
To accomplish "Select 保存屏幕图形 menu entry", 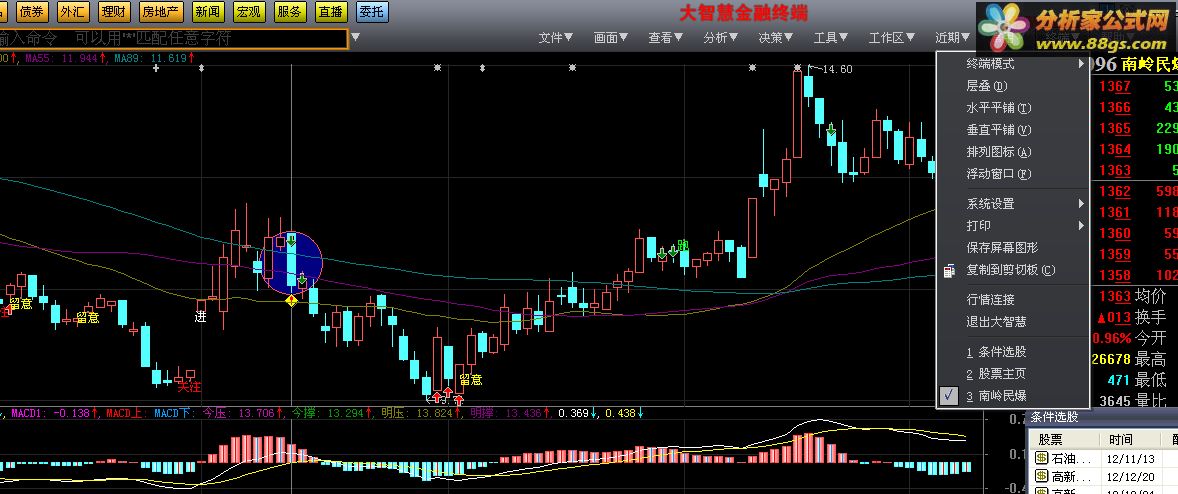I will [x=1012, y=247].
